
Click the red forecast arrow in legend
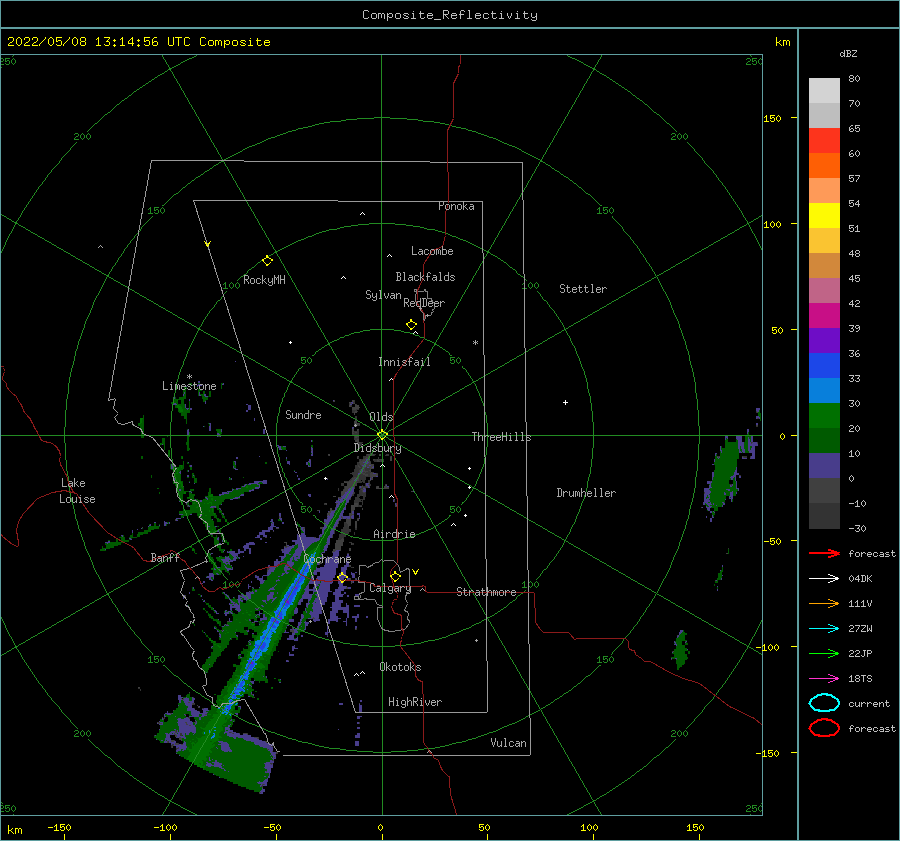pos(824,553)
